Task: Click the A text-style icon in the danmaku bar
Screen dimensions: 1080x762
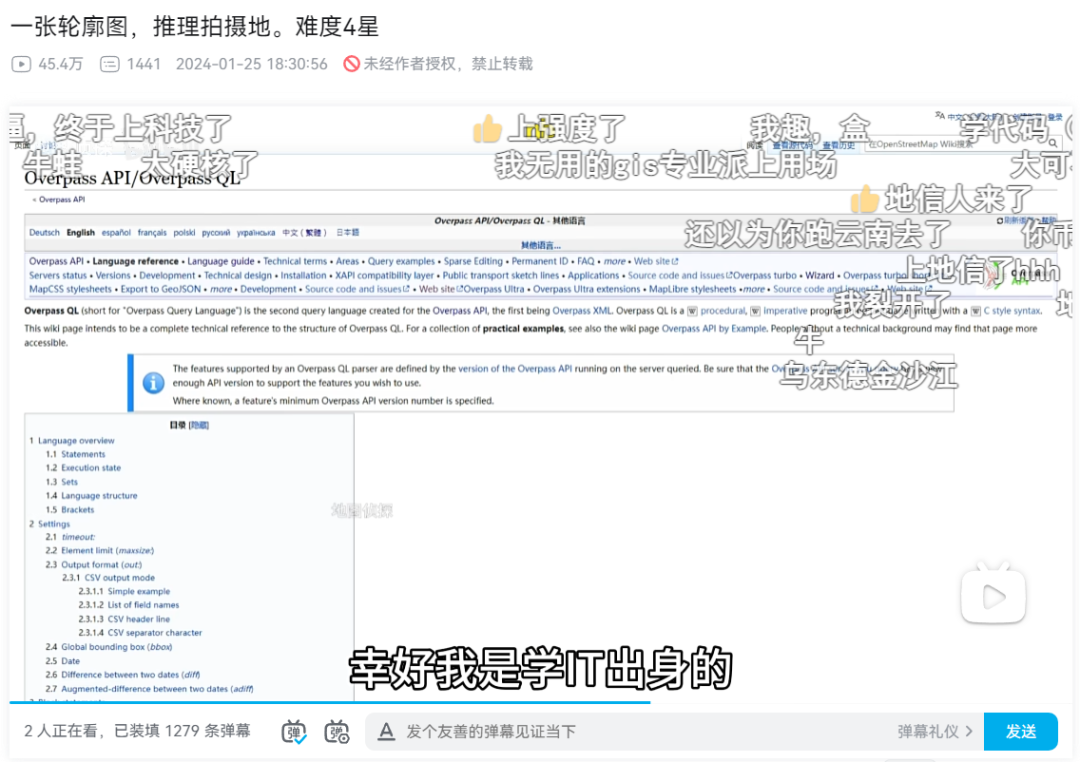Action: (386, 731)
